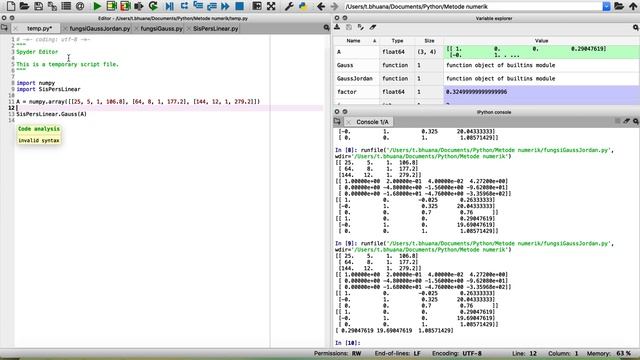Click the In [10] console prompt
This screenshot has height=360, width=640.
(x=347, y=343)
